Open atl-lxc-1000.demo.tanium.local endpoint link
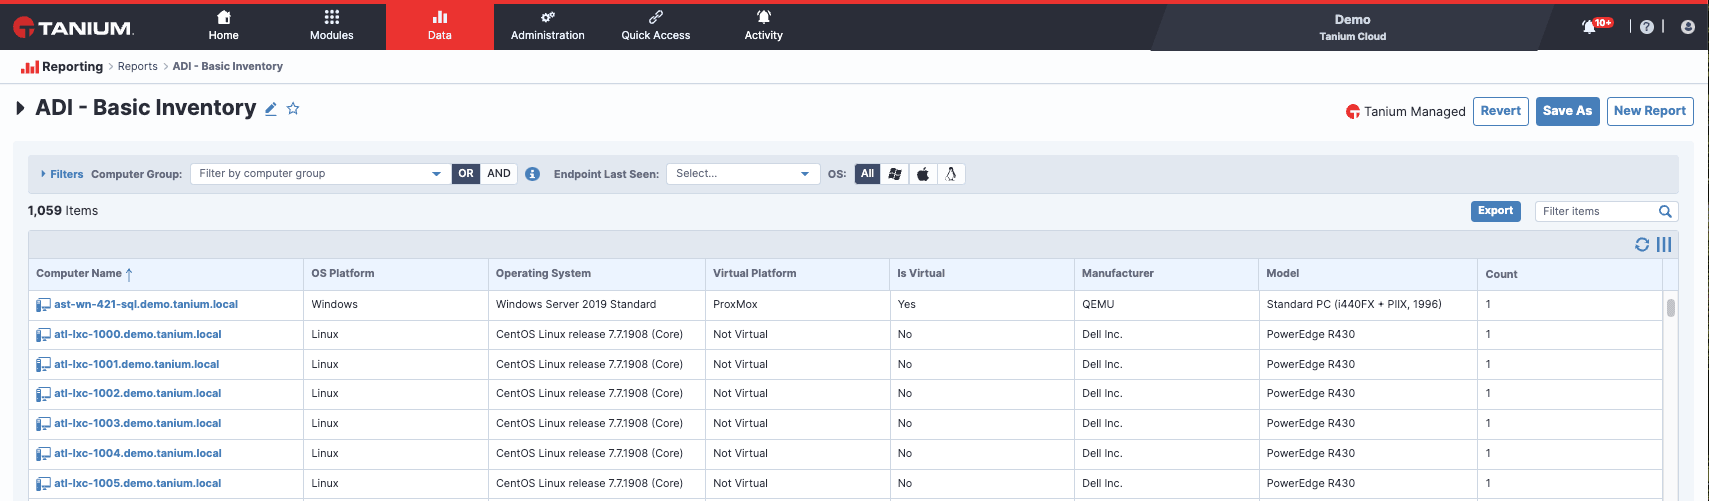The width and height of the screenshot is (1709, 501). 138,334
